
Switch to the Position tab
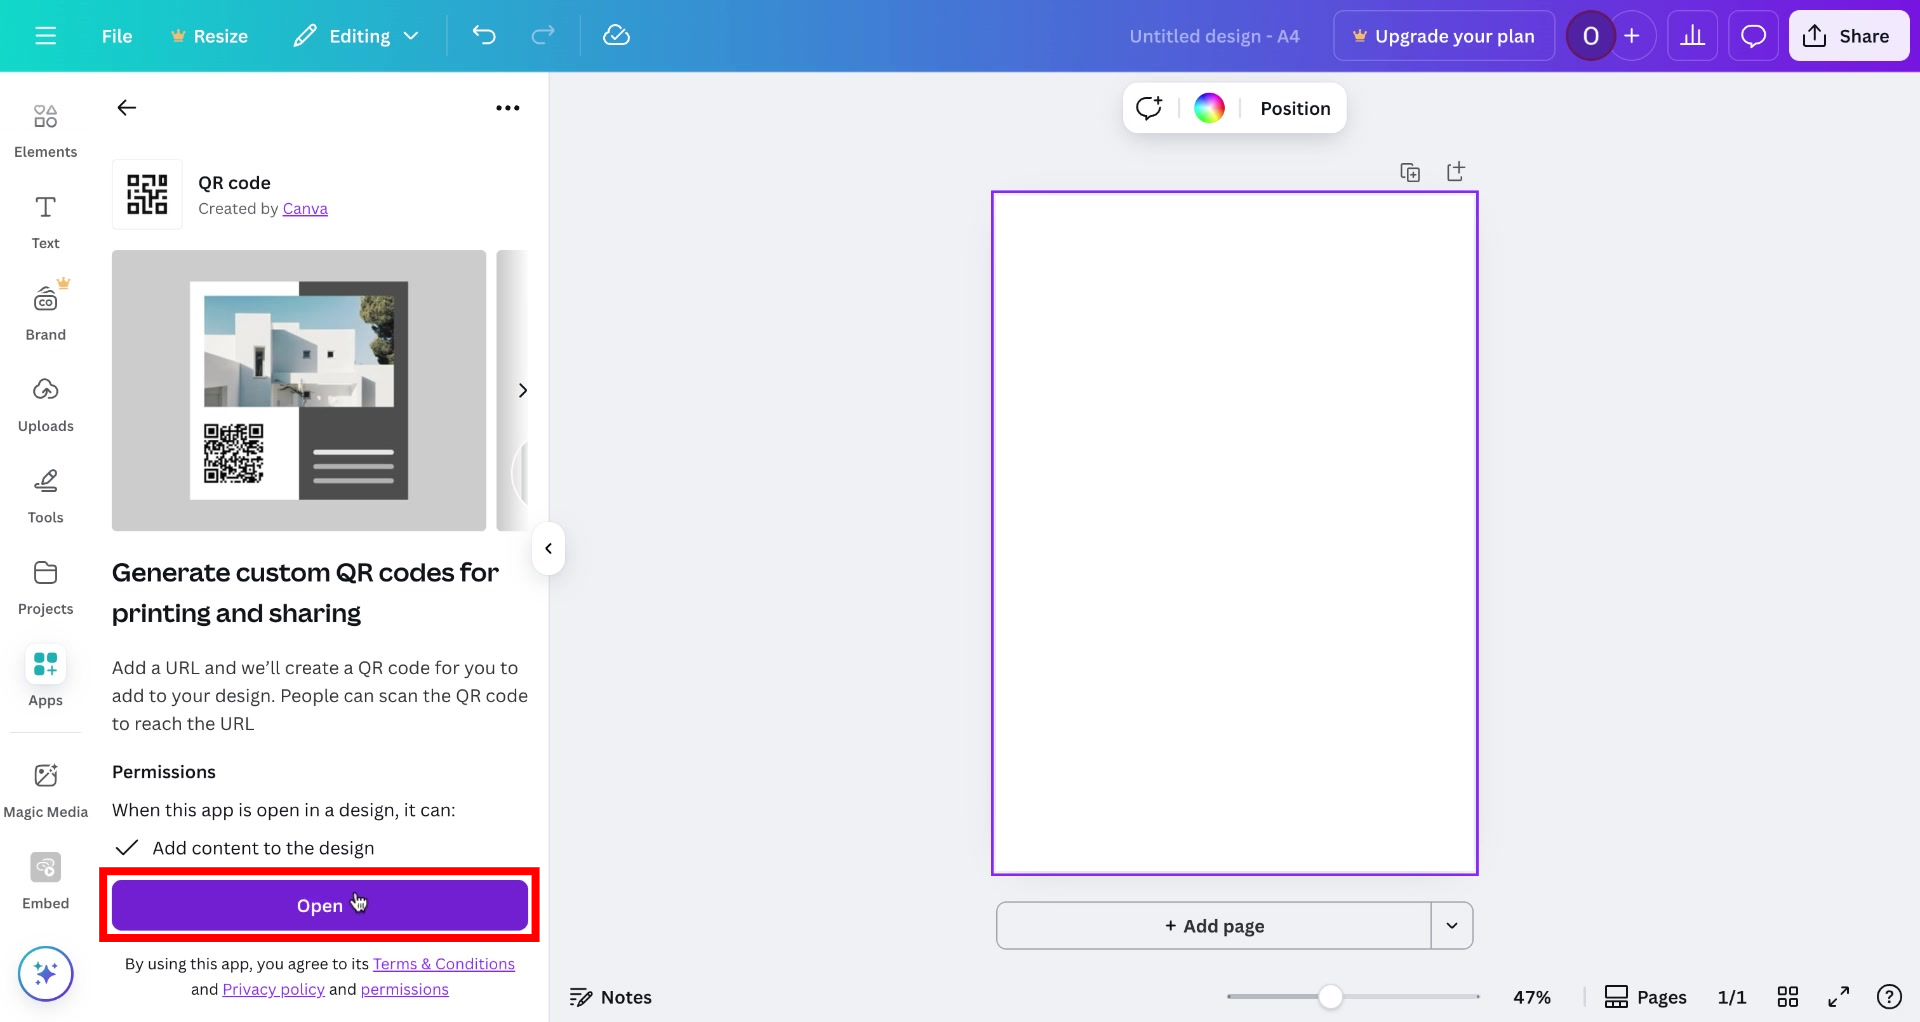pyautogui.click(x=1294, y=108)
